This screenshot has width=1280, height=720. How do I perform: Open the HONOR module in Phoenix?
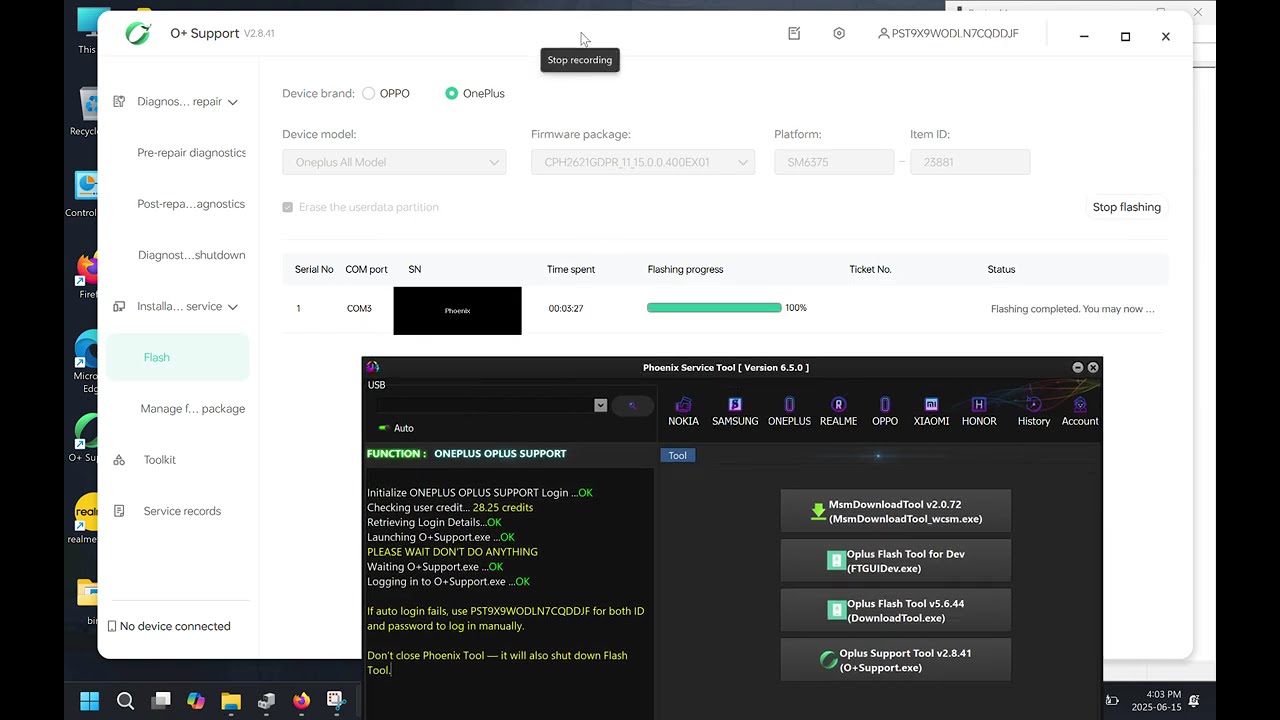point(979,411)
